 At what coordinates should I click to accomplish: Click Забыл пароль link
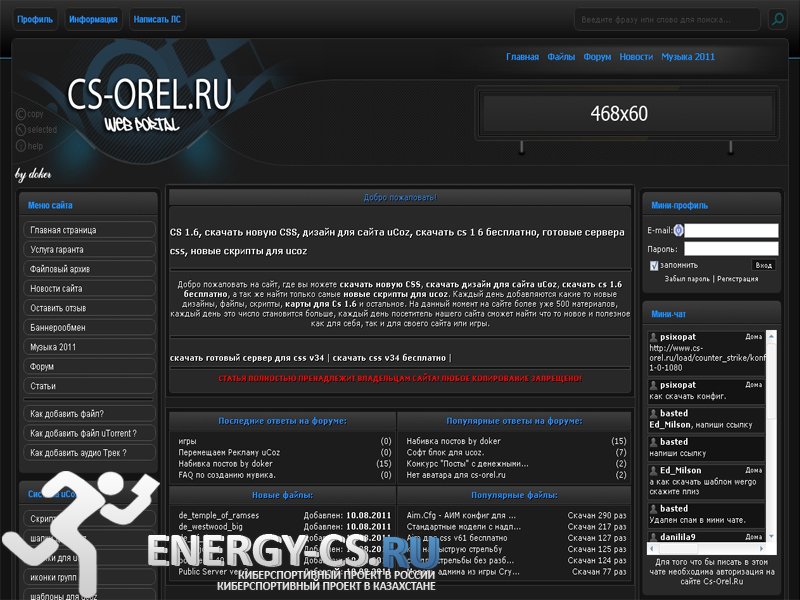[687, 279]
